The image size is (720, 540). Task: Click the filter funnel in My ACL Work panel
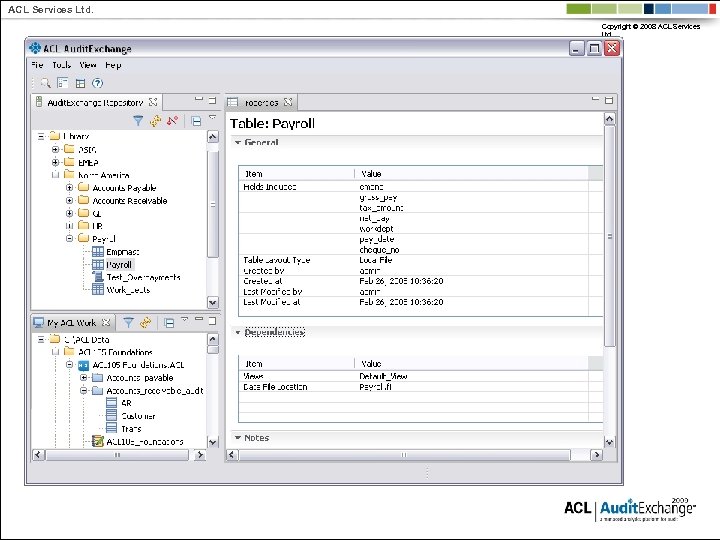[x=129, y=323]
